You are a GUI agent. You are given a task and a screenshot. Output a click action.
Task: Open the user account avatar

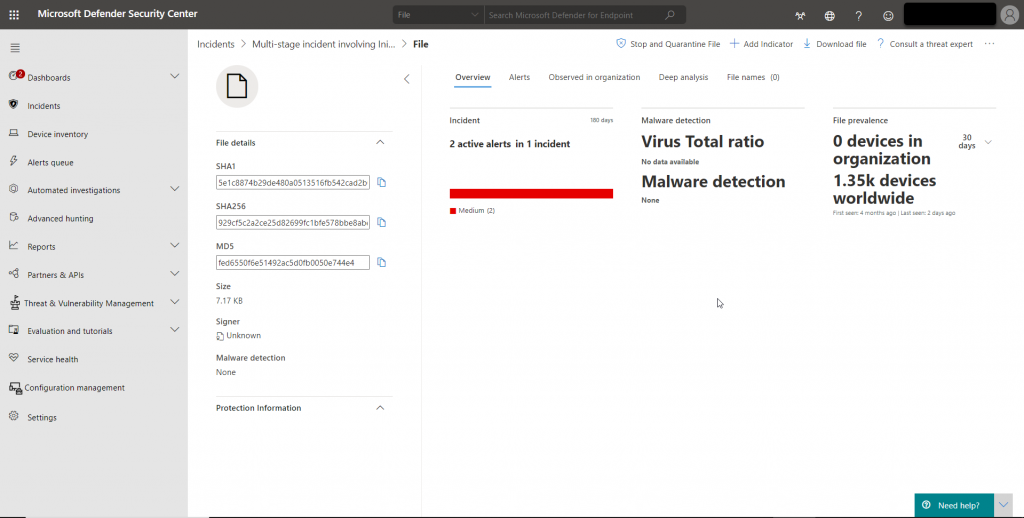(x=1009, y=14)
